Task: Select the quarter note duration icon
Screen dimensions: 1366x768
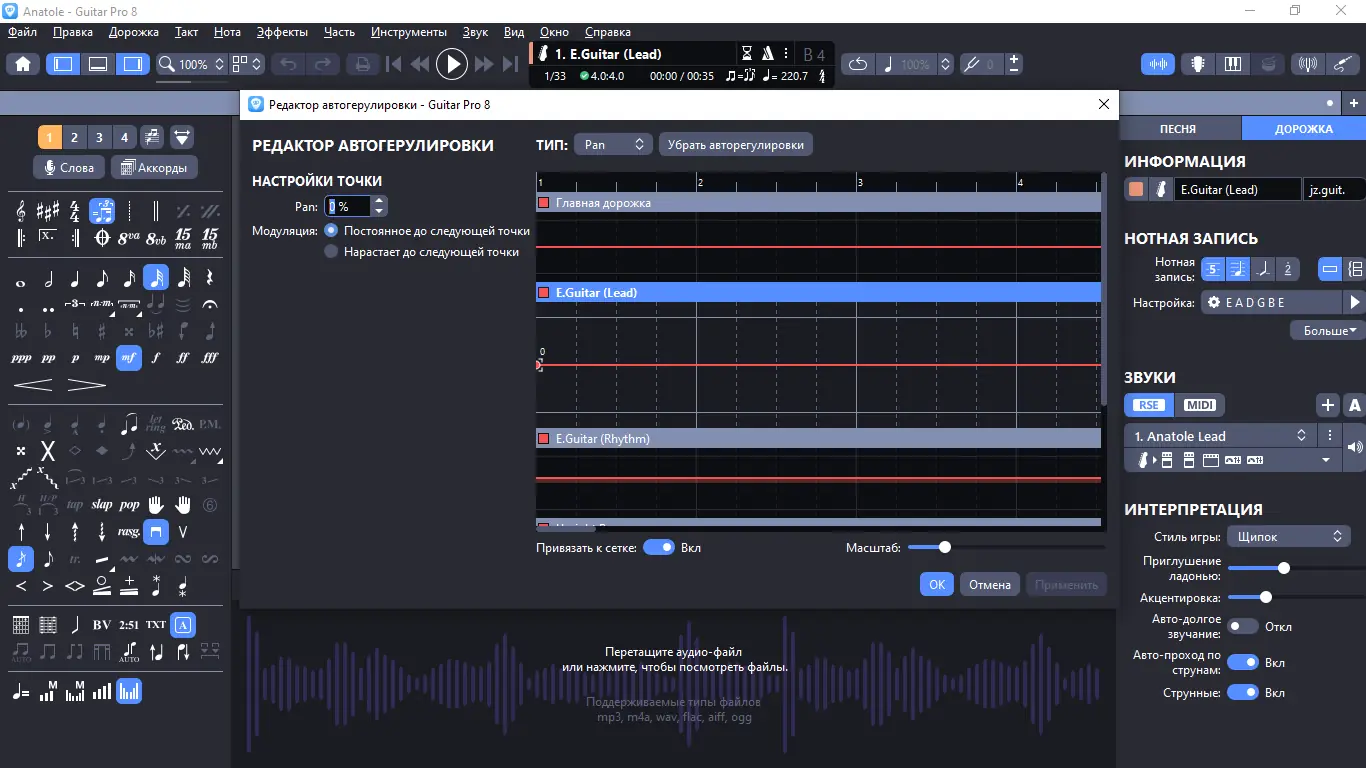Action: click(x=75, y=279)
